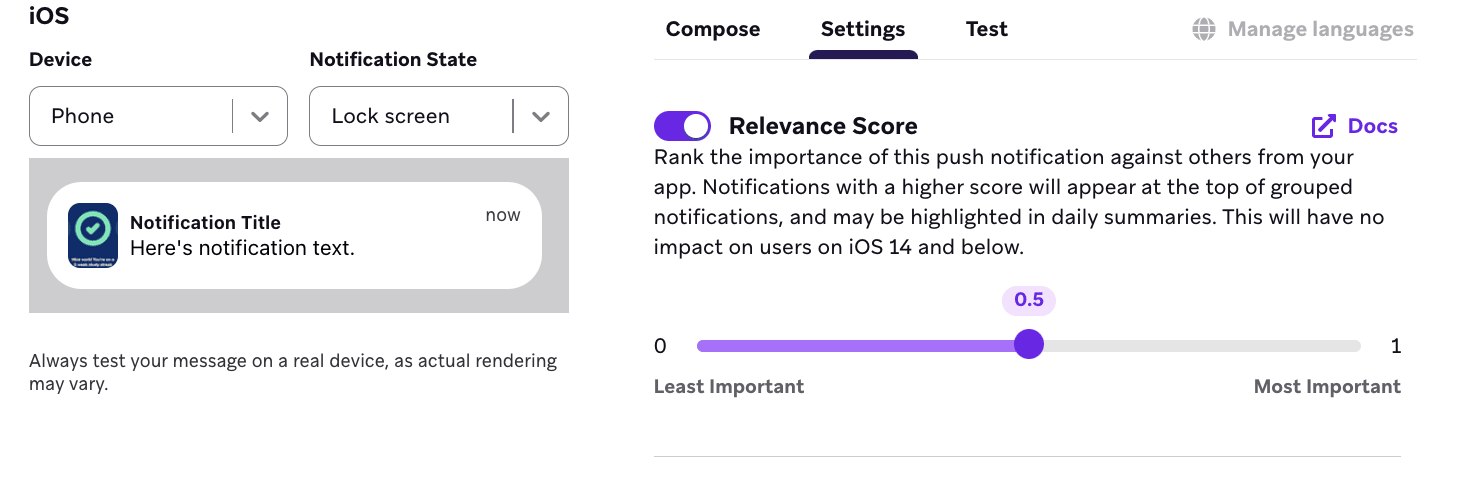1466x496 pixels.
Task: Click the Notification Title preview text
Action: (205, 223)
